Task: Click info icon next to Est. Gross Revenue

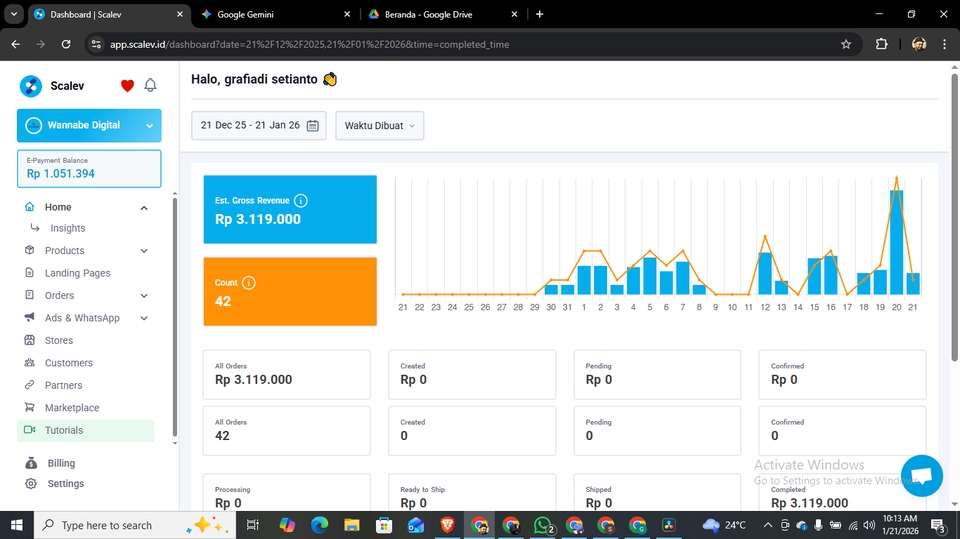Action: click(x=301, y=200)
